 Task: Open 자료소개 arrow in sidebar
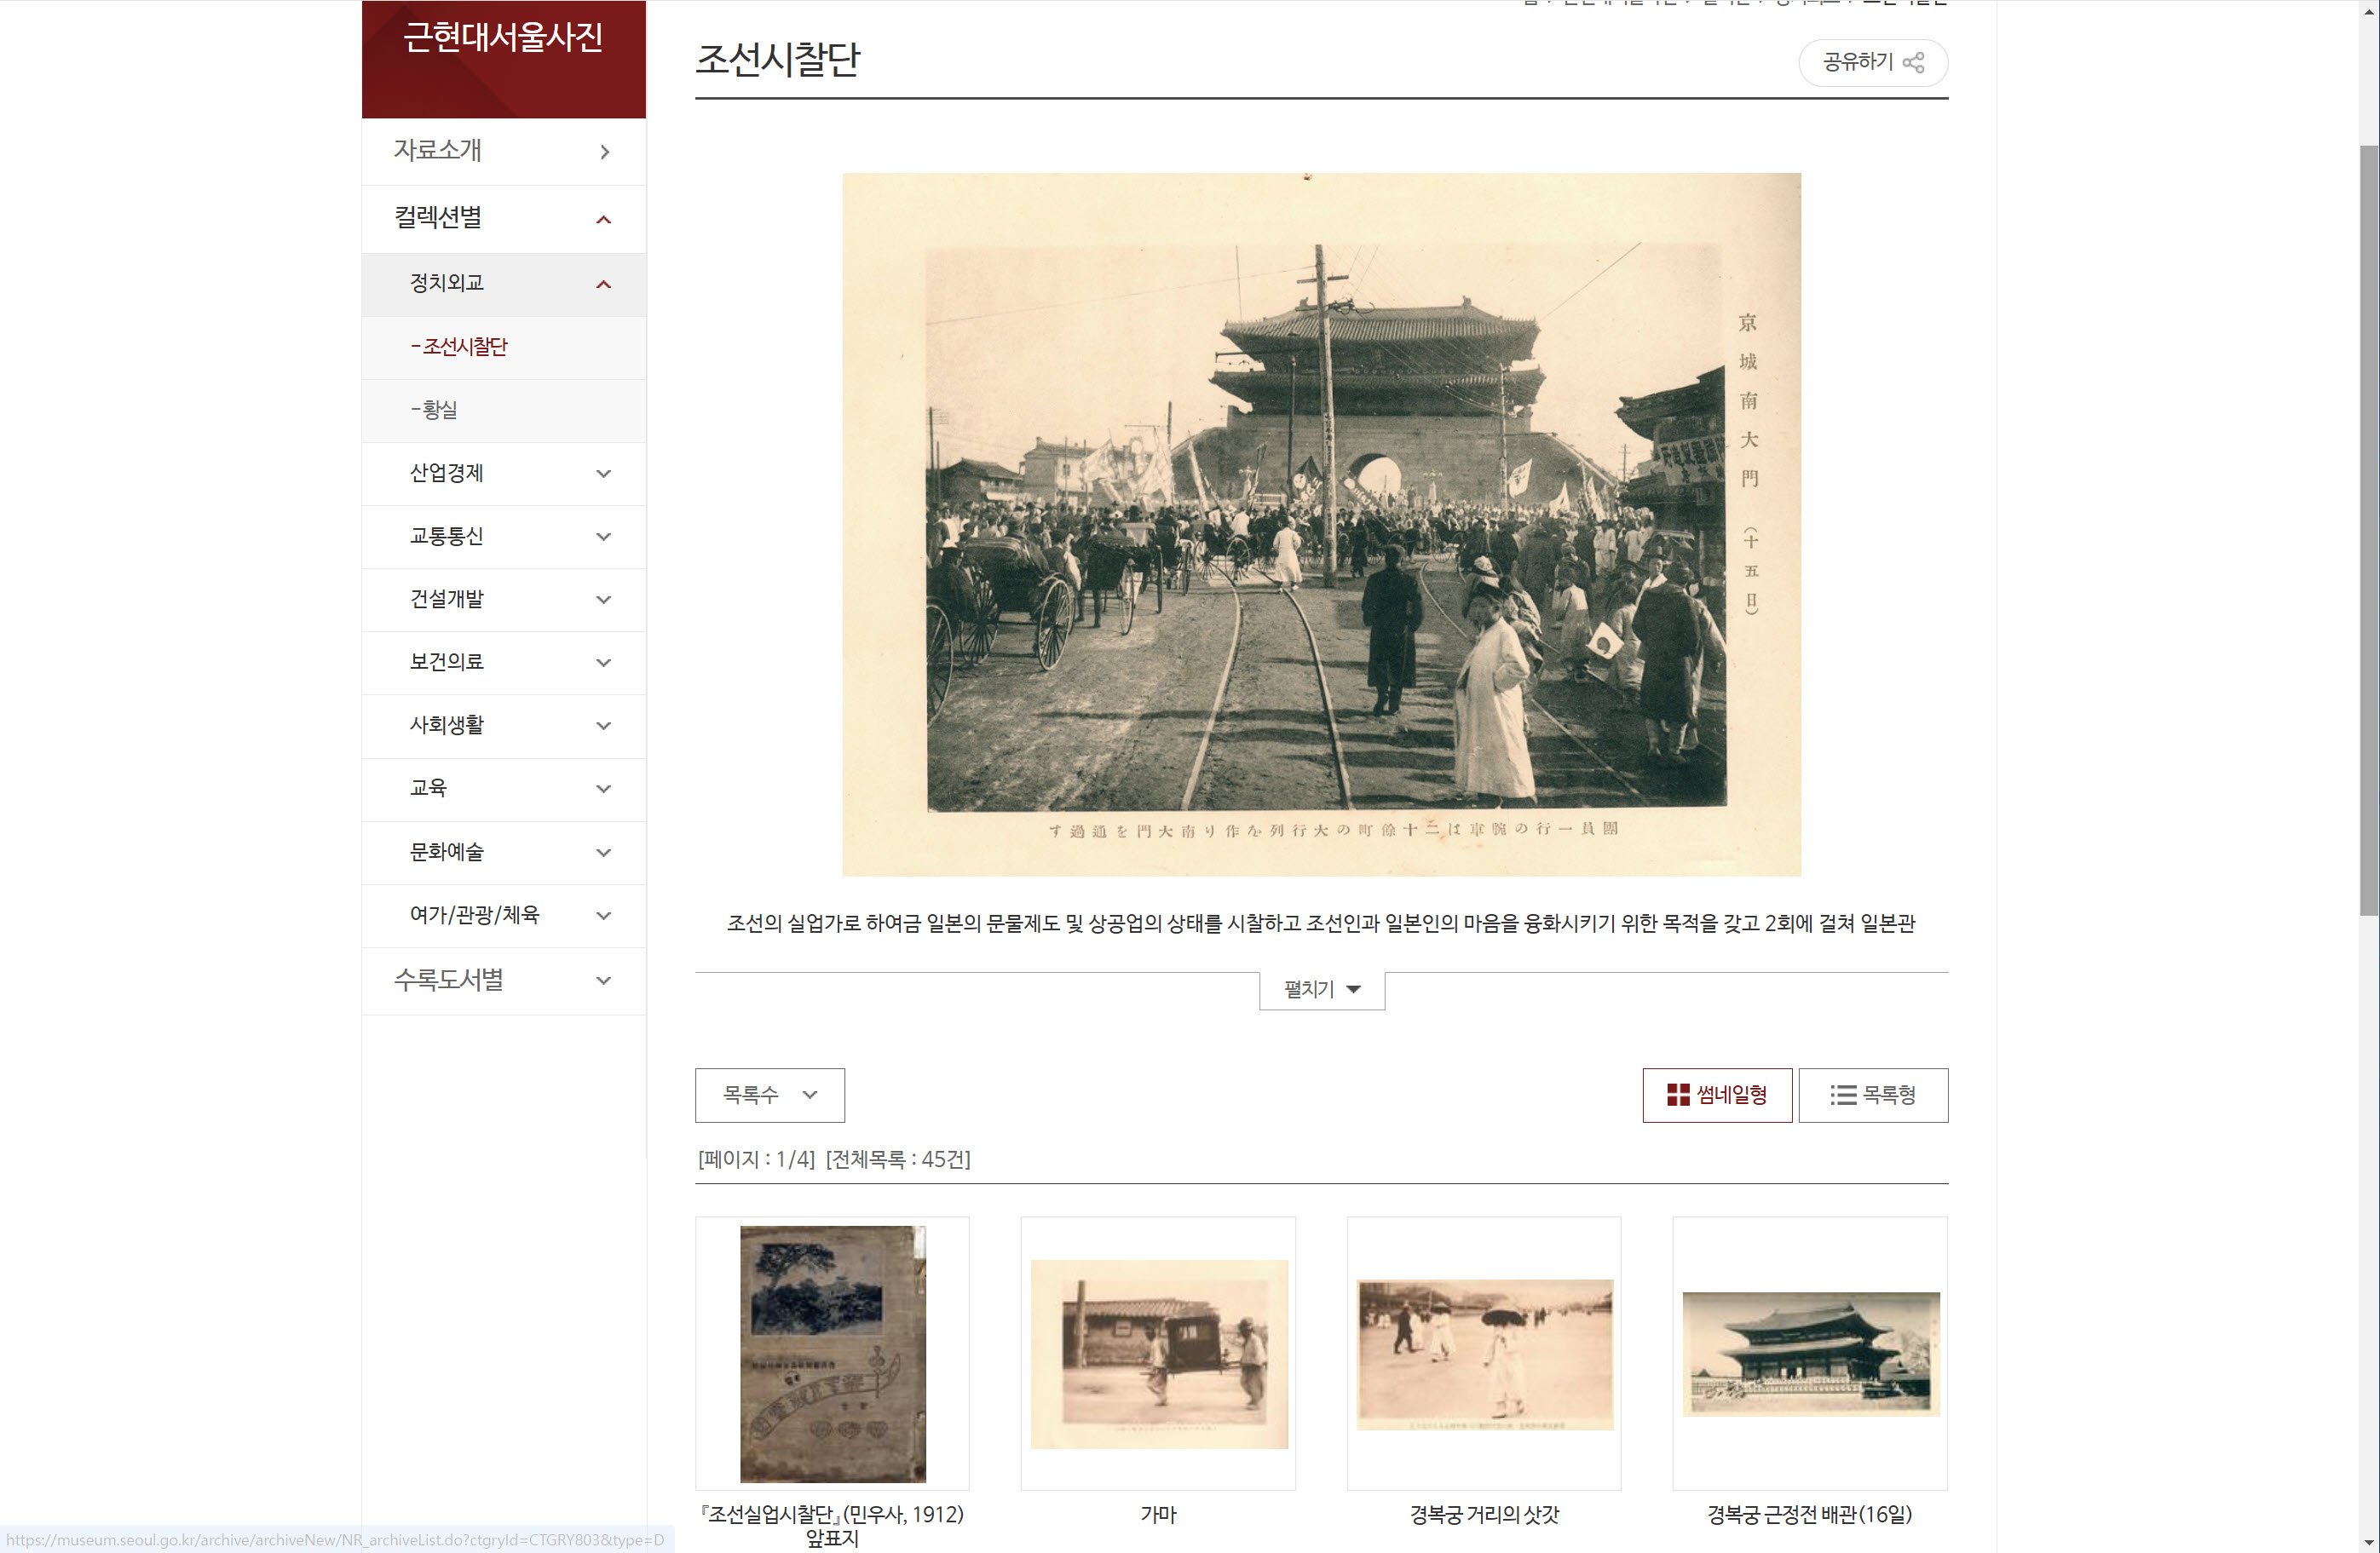pyautogui.click(x=604, y=152)
